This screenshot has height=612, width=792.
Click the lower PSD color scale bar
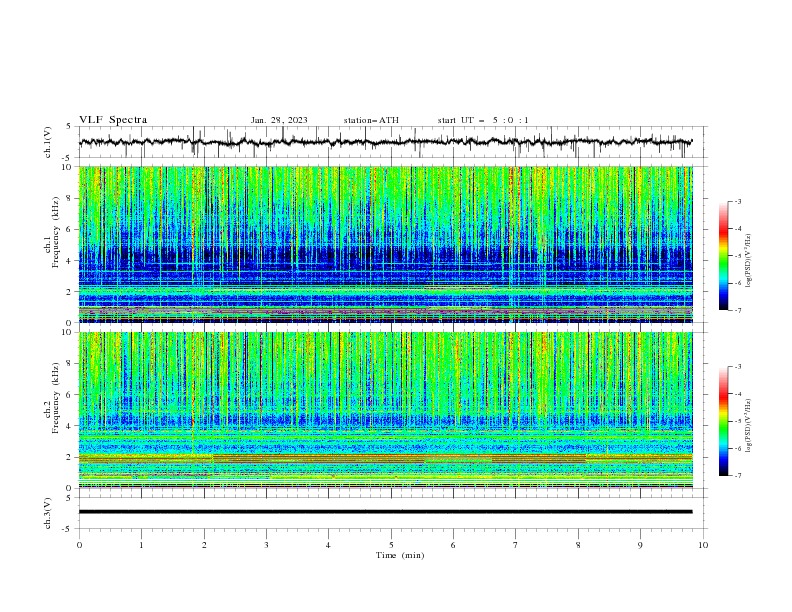[x=723, y=421]
